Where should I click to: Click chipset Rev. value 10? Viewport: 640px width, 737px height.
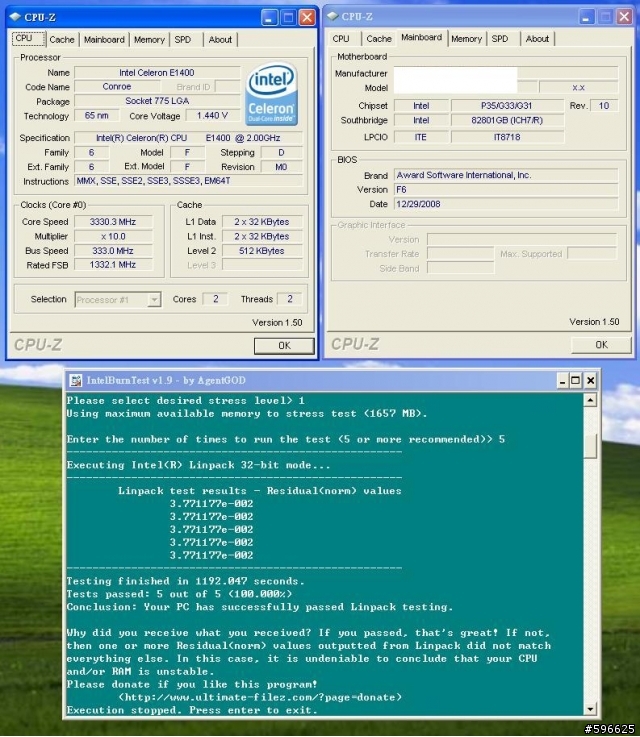[x=604, y=106]
